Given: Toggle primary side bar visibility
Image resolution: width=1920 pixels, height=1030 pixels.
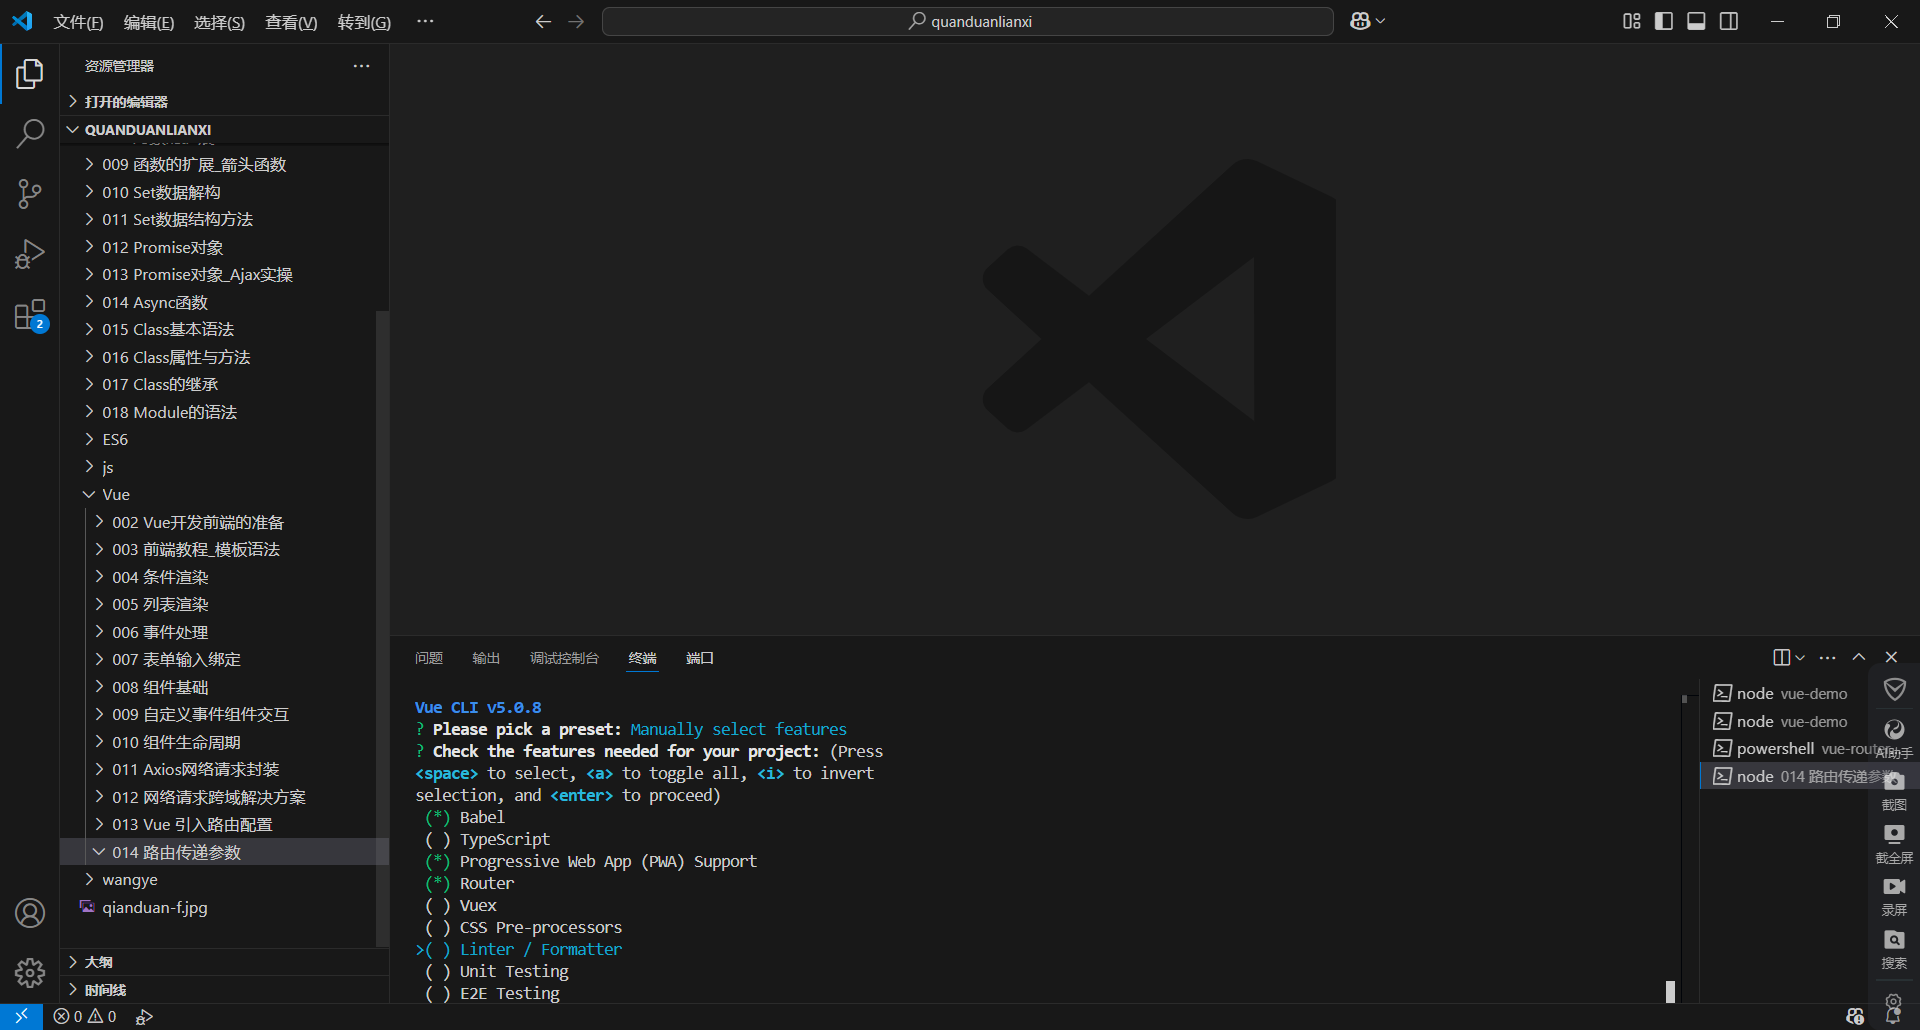Looking at the screenshot, I should coord(1664,21).
